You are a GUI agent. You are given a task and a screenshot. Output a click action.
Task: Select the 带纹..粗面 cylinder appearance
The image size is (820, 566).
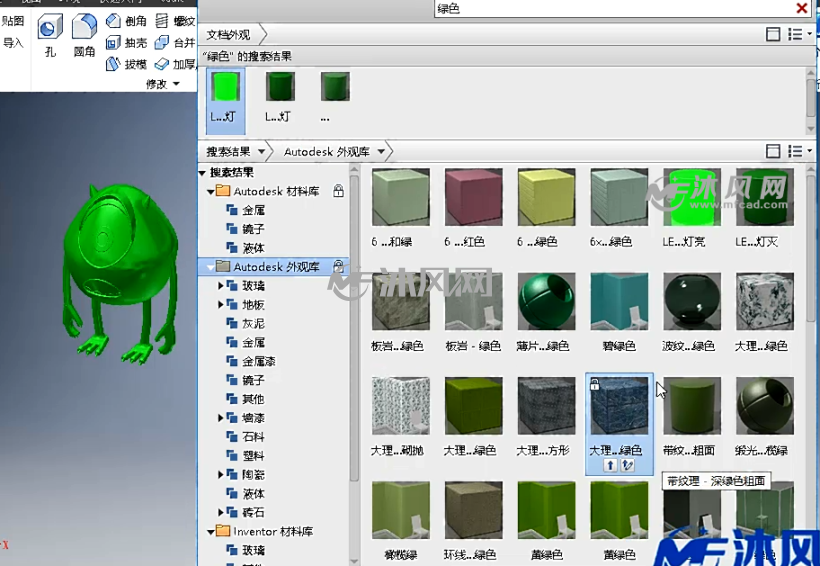click(691, 406)
